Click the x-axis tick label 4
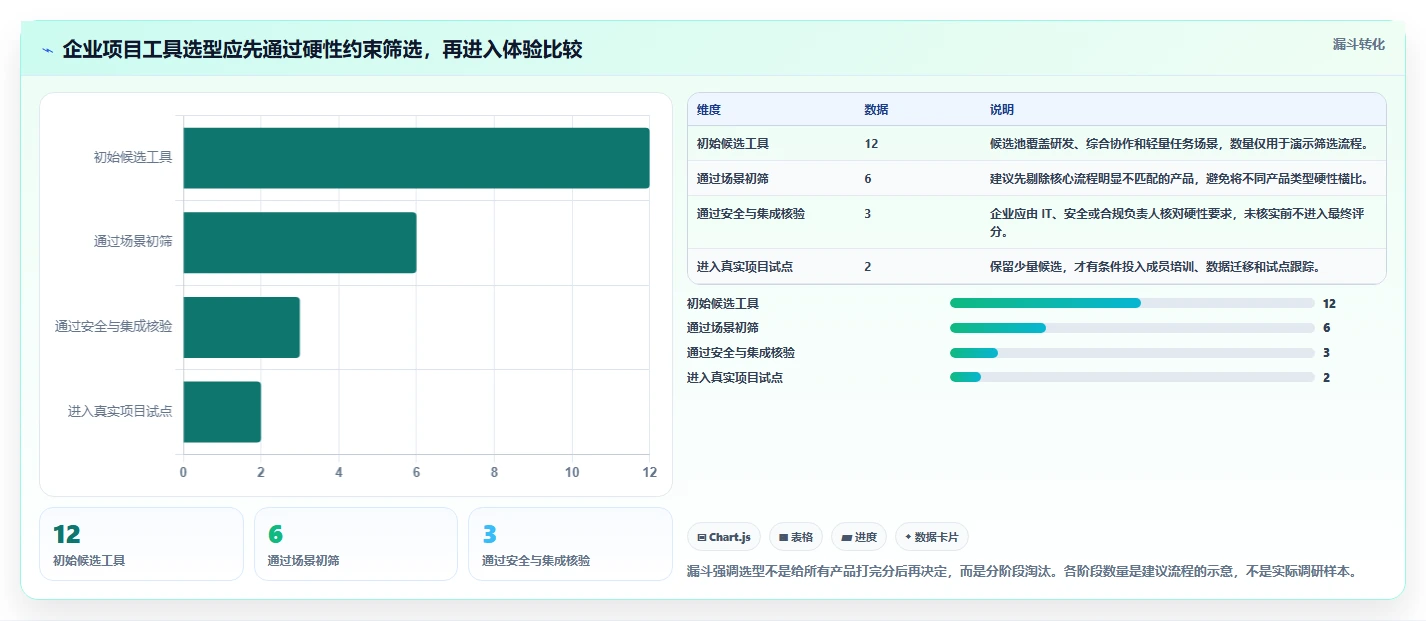This screenshot has width=1426, height=621. coord(339,472)
